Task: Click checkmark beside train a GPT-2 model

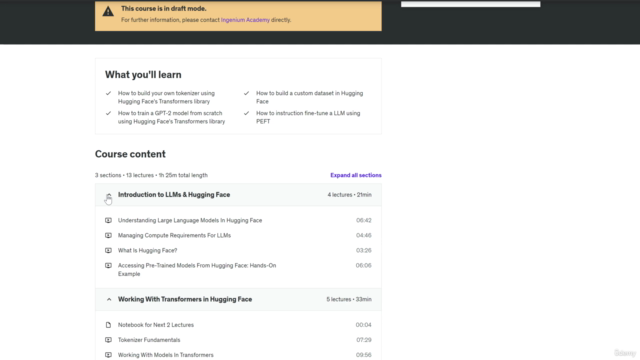Action: tap(108, 113)
